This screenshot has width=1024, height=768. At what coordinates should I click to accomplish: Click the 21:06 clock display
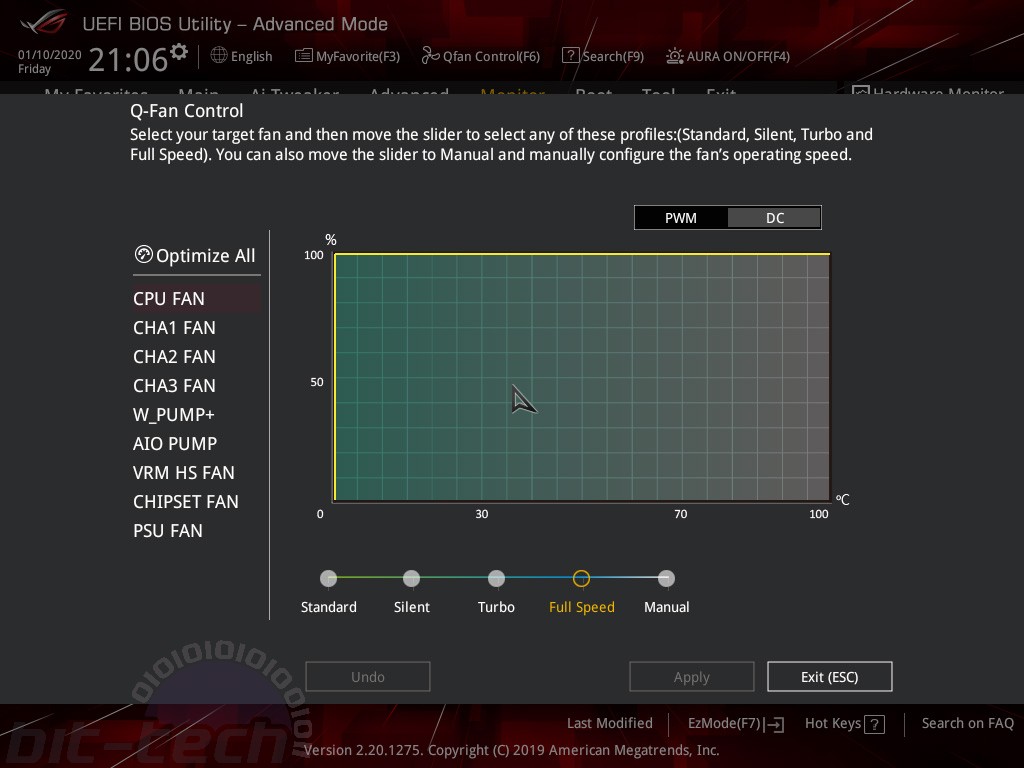pyautogui.click(x=128, y=59)
